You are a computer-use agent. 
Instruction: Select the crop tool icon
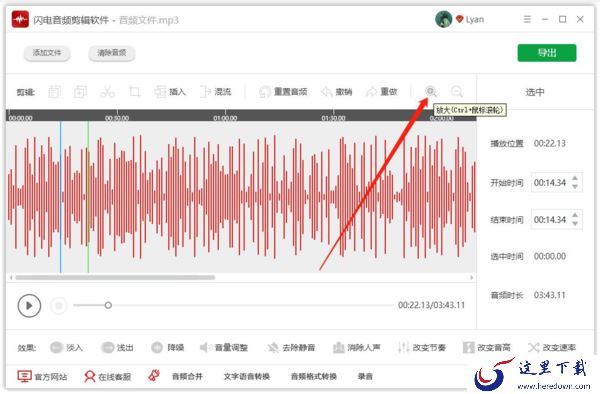(134, 92)
